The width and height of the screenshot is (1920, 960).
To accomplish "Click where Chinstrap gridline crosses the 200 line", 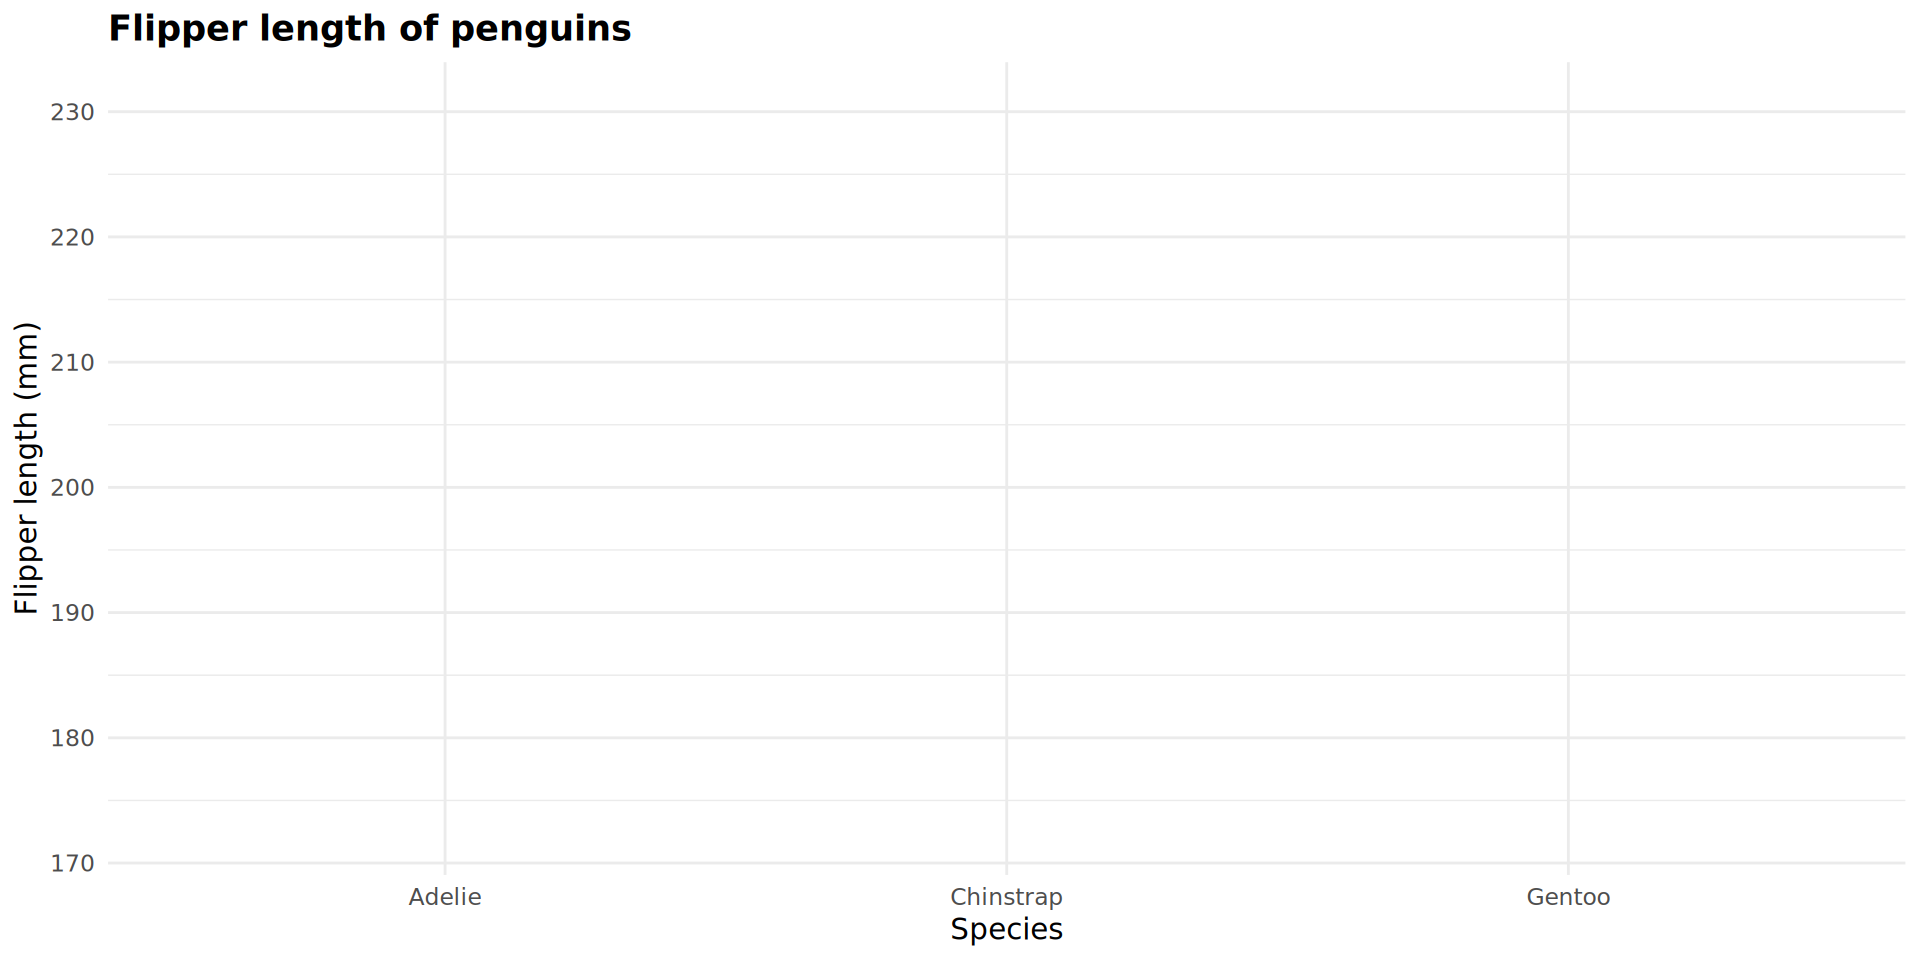I will pos(1006,487).
